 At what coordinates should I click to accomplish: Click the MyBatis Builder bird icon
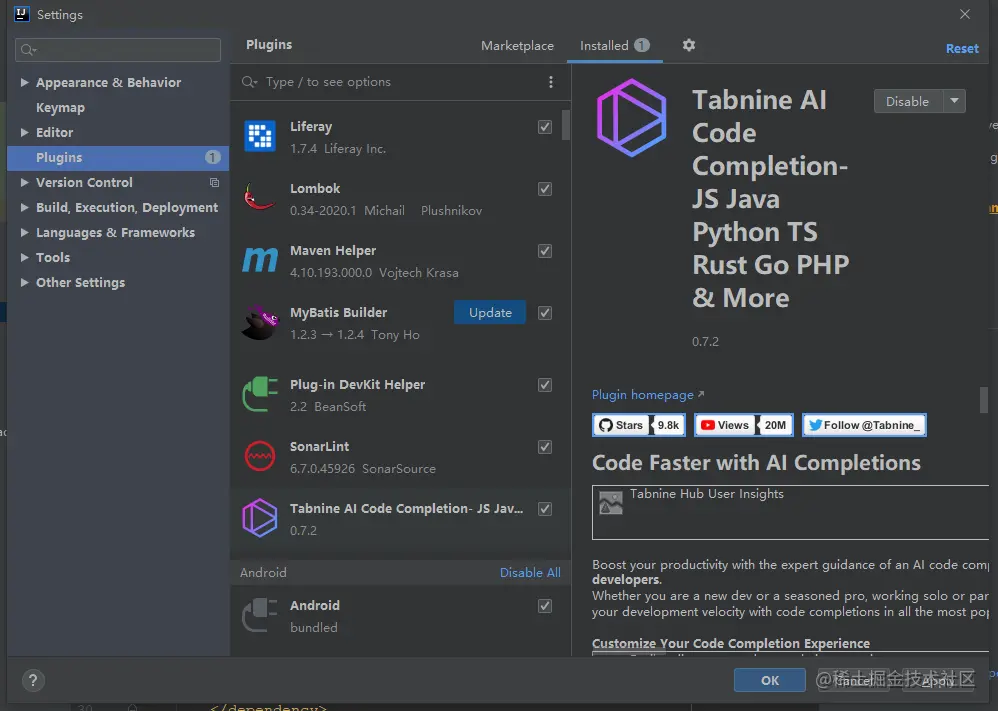259,322
